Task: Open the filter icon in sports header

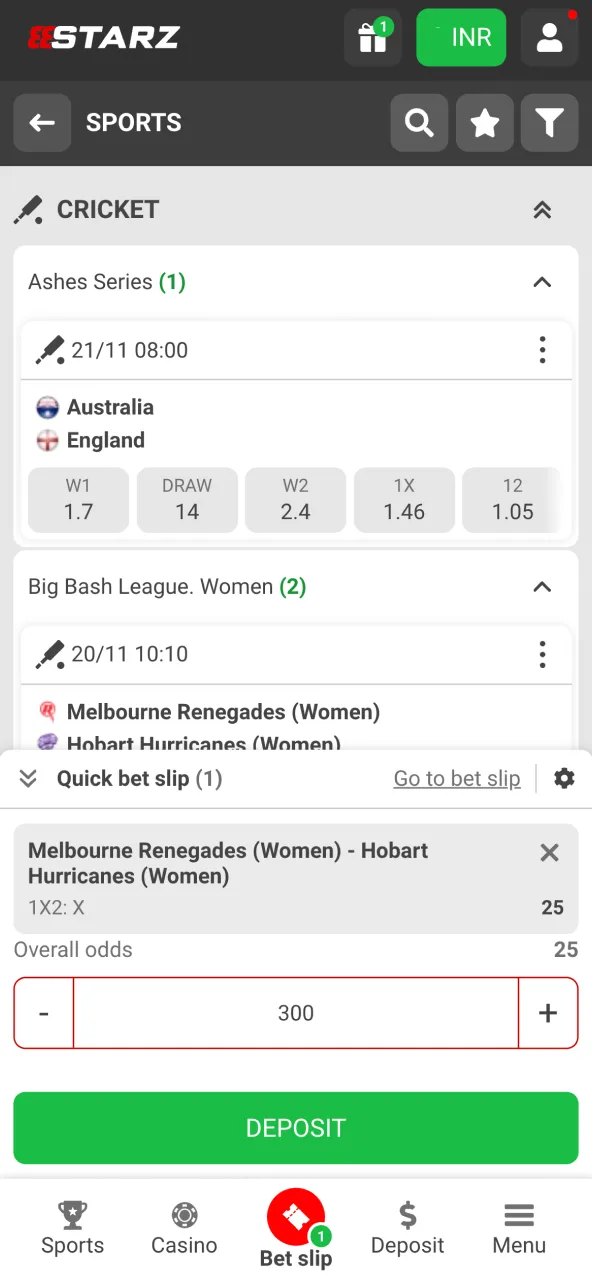Action: (549, 123)
